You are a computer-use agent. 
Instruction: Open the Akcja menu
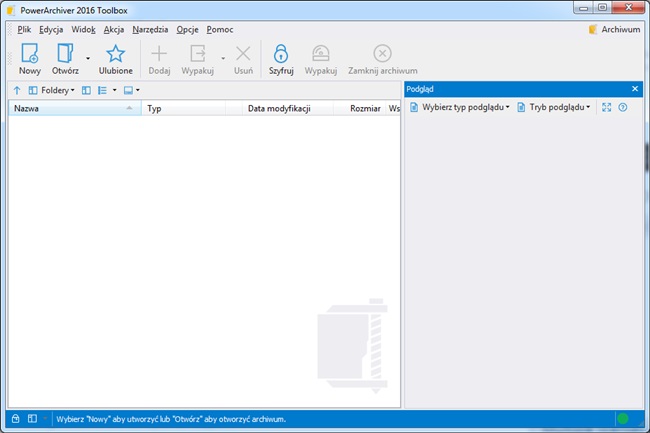coord(114,29)
